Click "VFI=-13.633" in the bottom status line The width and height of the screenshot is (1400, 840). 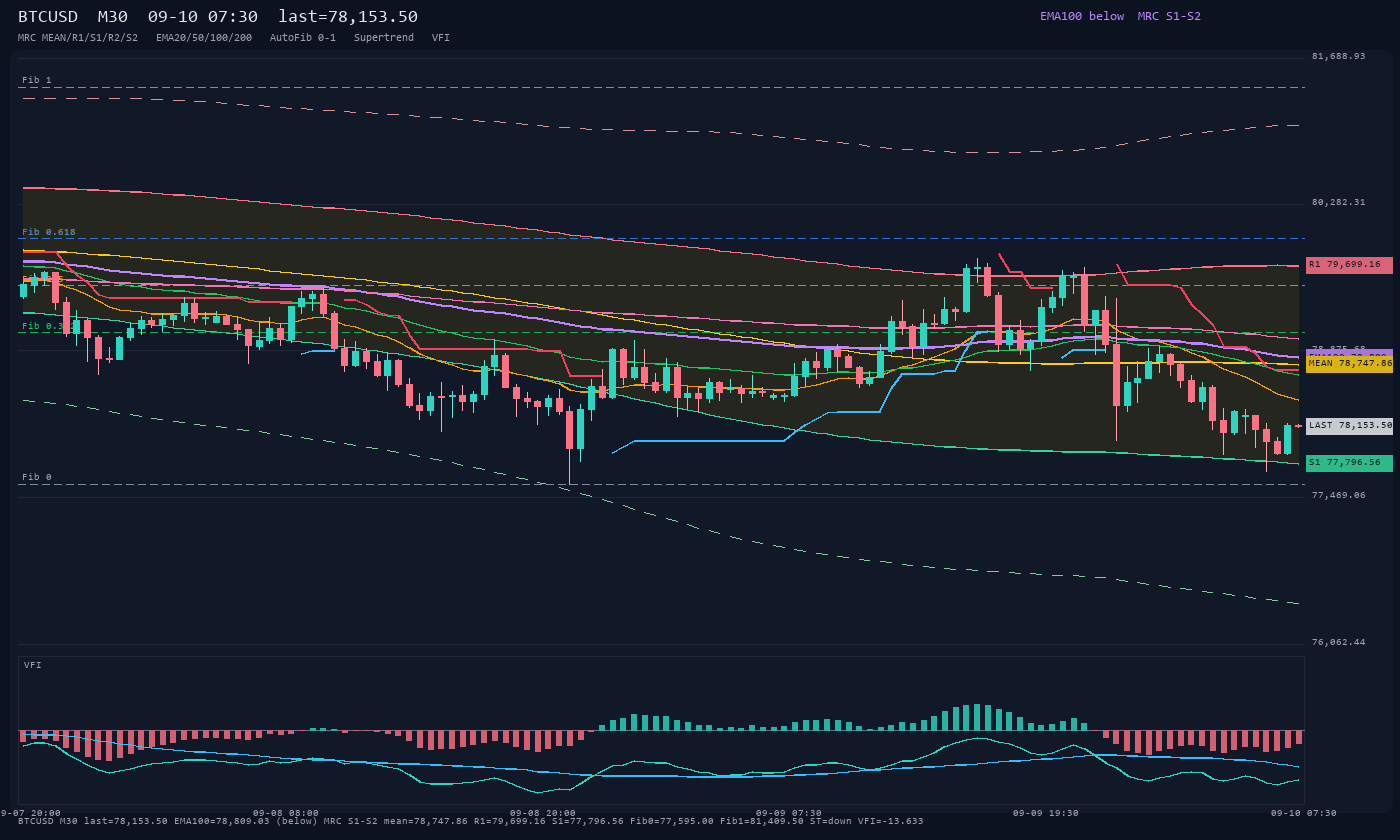[891, 821]
